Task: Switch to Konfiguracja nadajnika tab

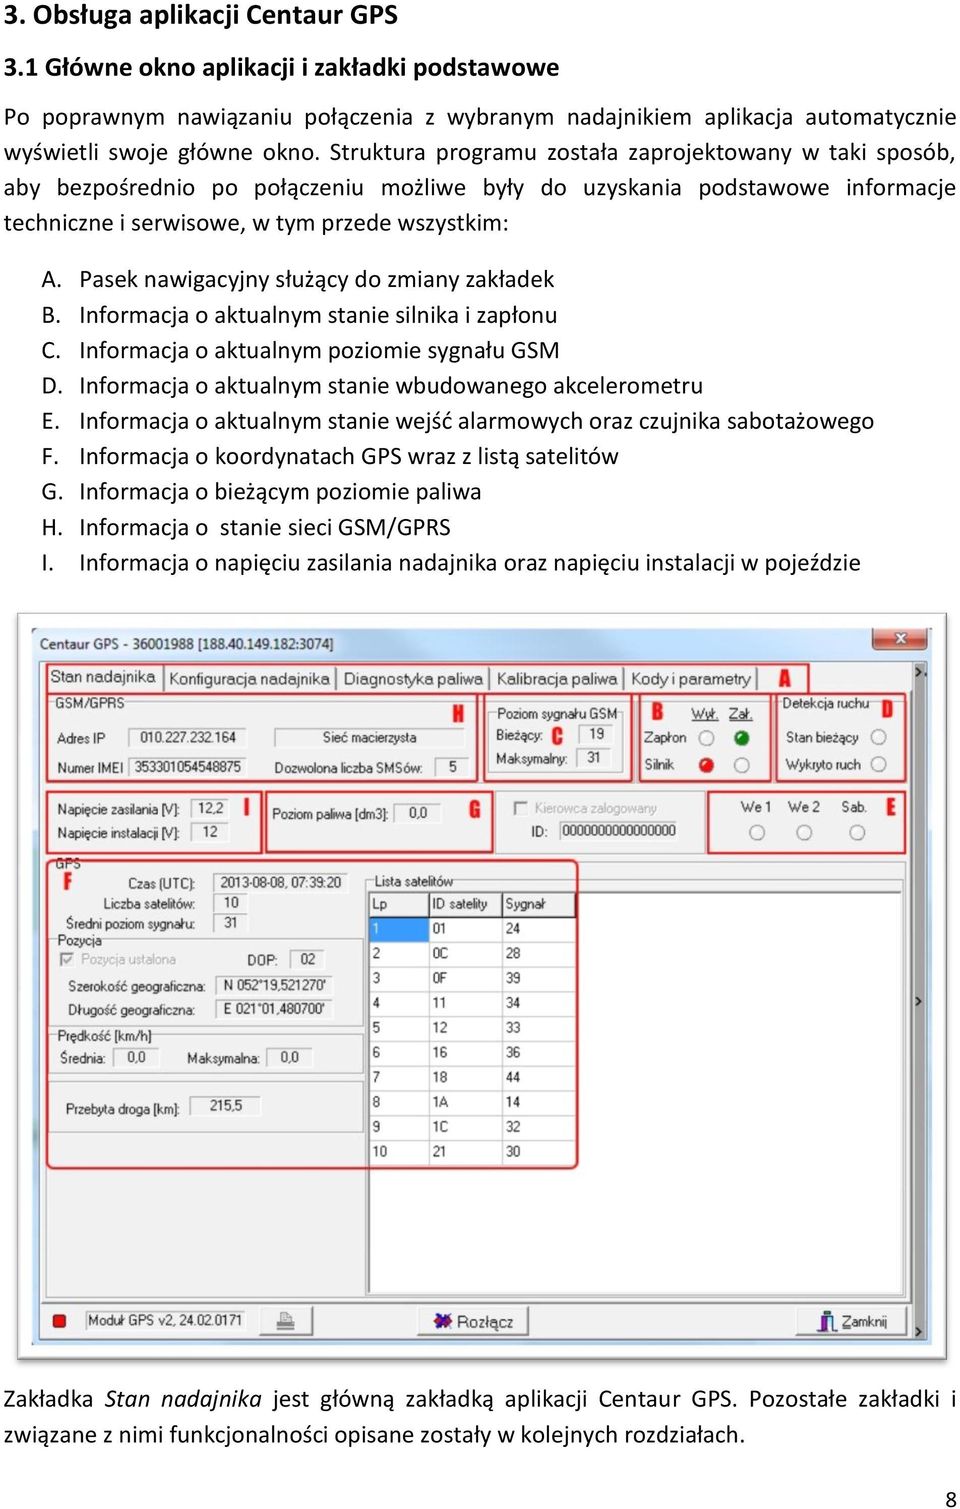Action: pyautogui.click(x=249, y=679)
